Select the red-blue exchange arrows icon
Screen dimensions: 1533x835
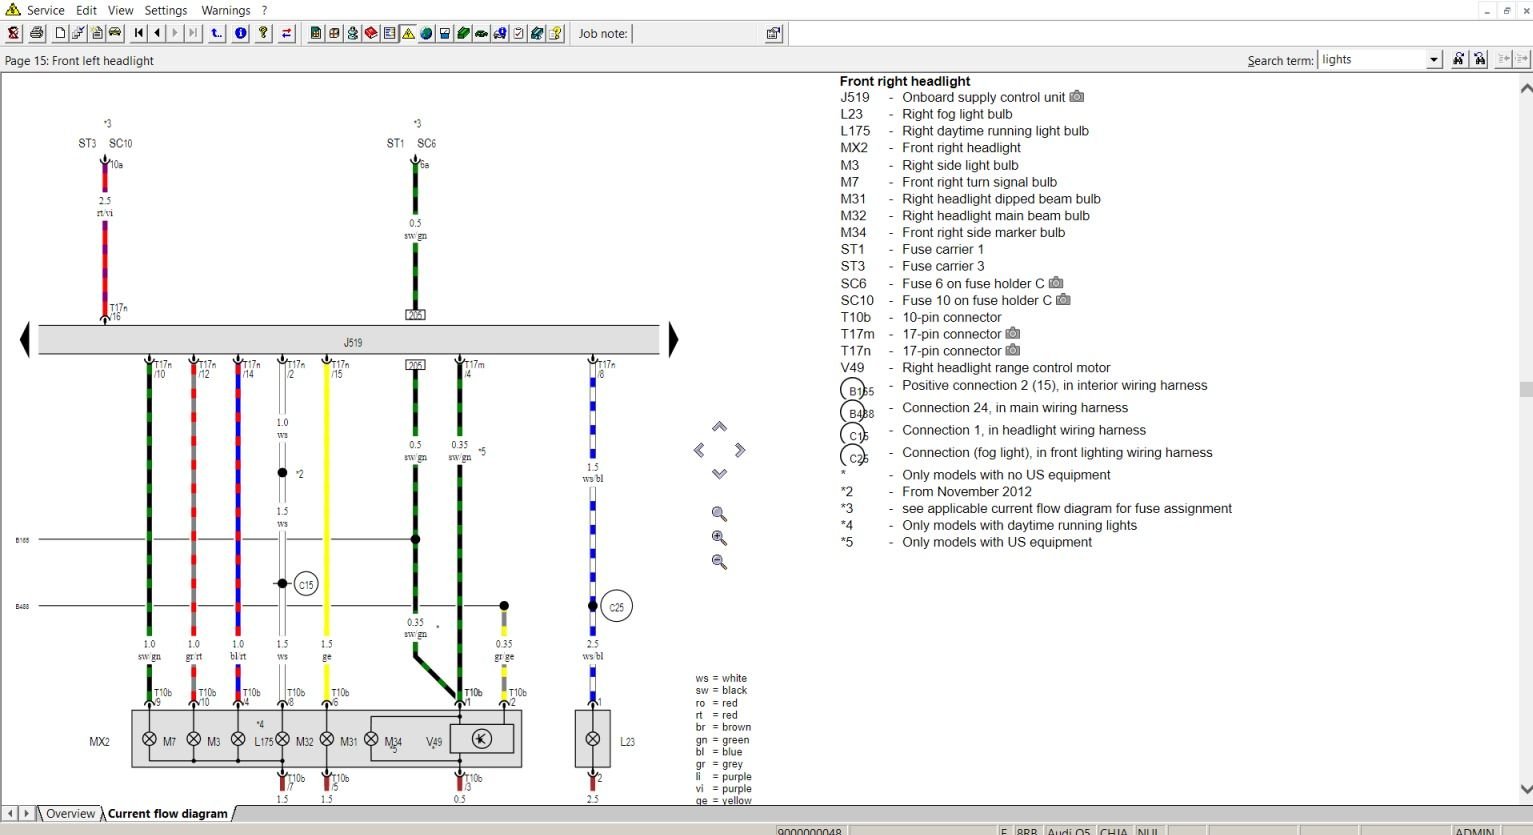coord(287,33)
